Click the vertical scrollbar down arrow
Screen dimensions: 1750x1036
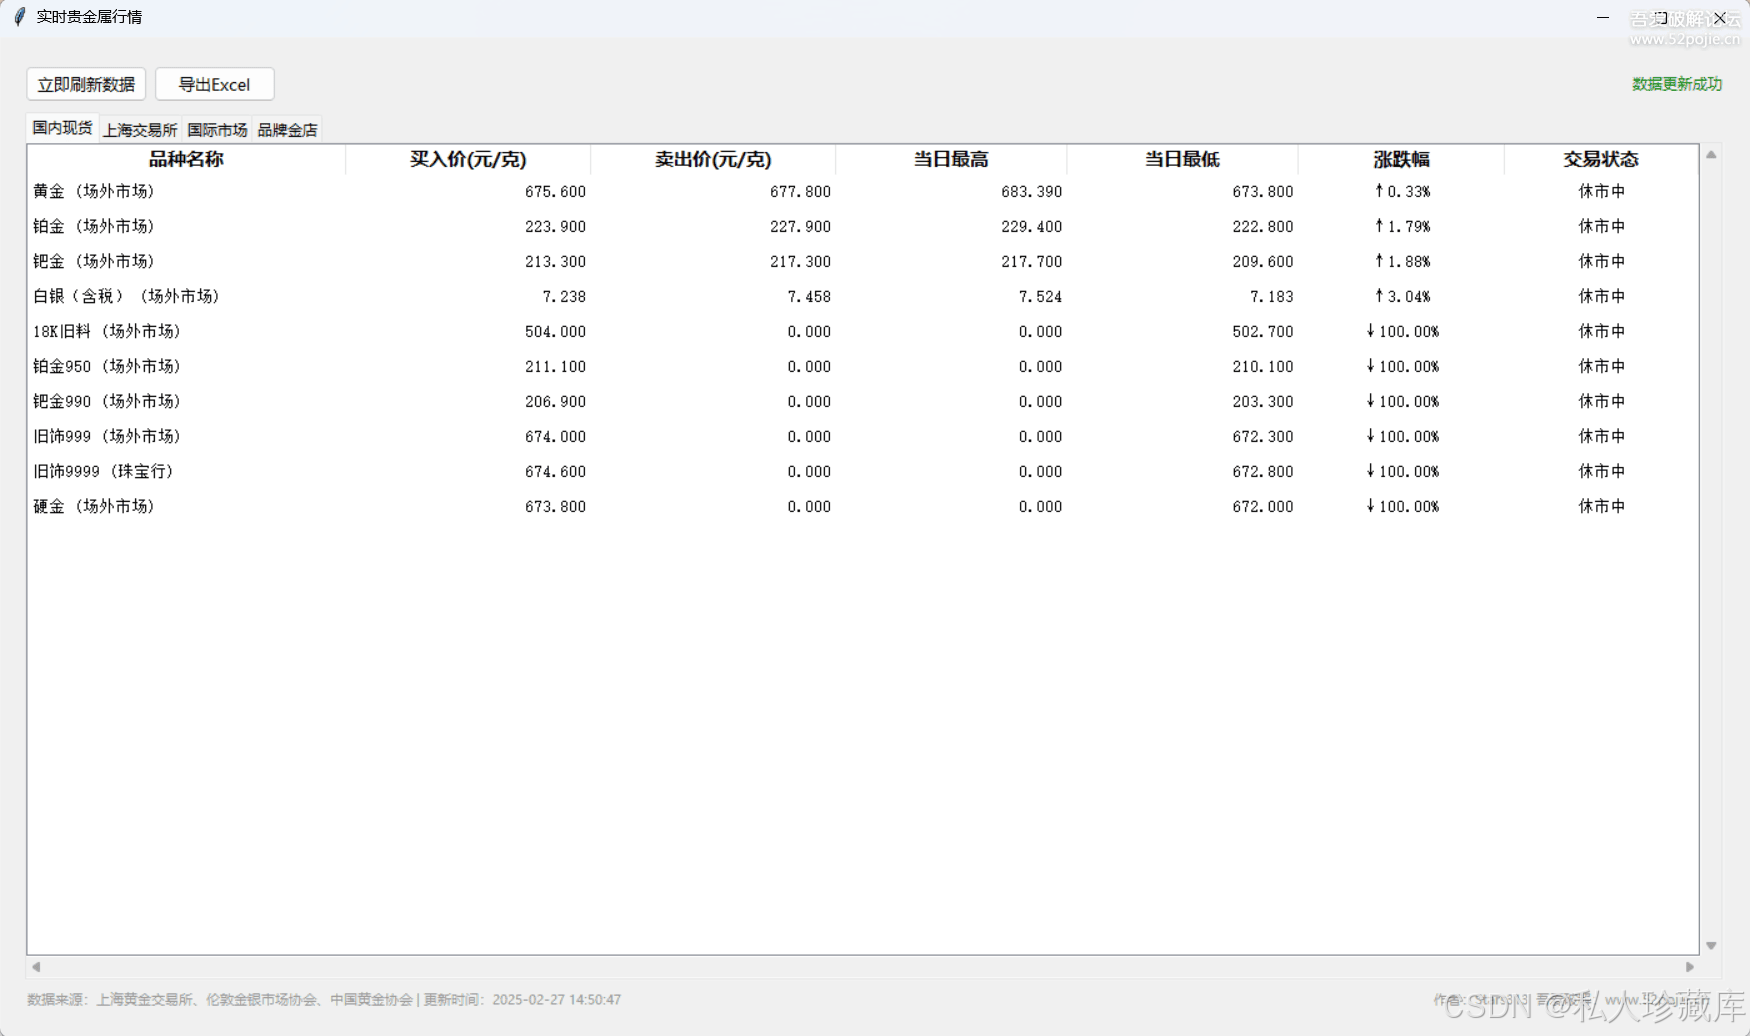point(1711,945)
